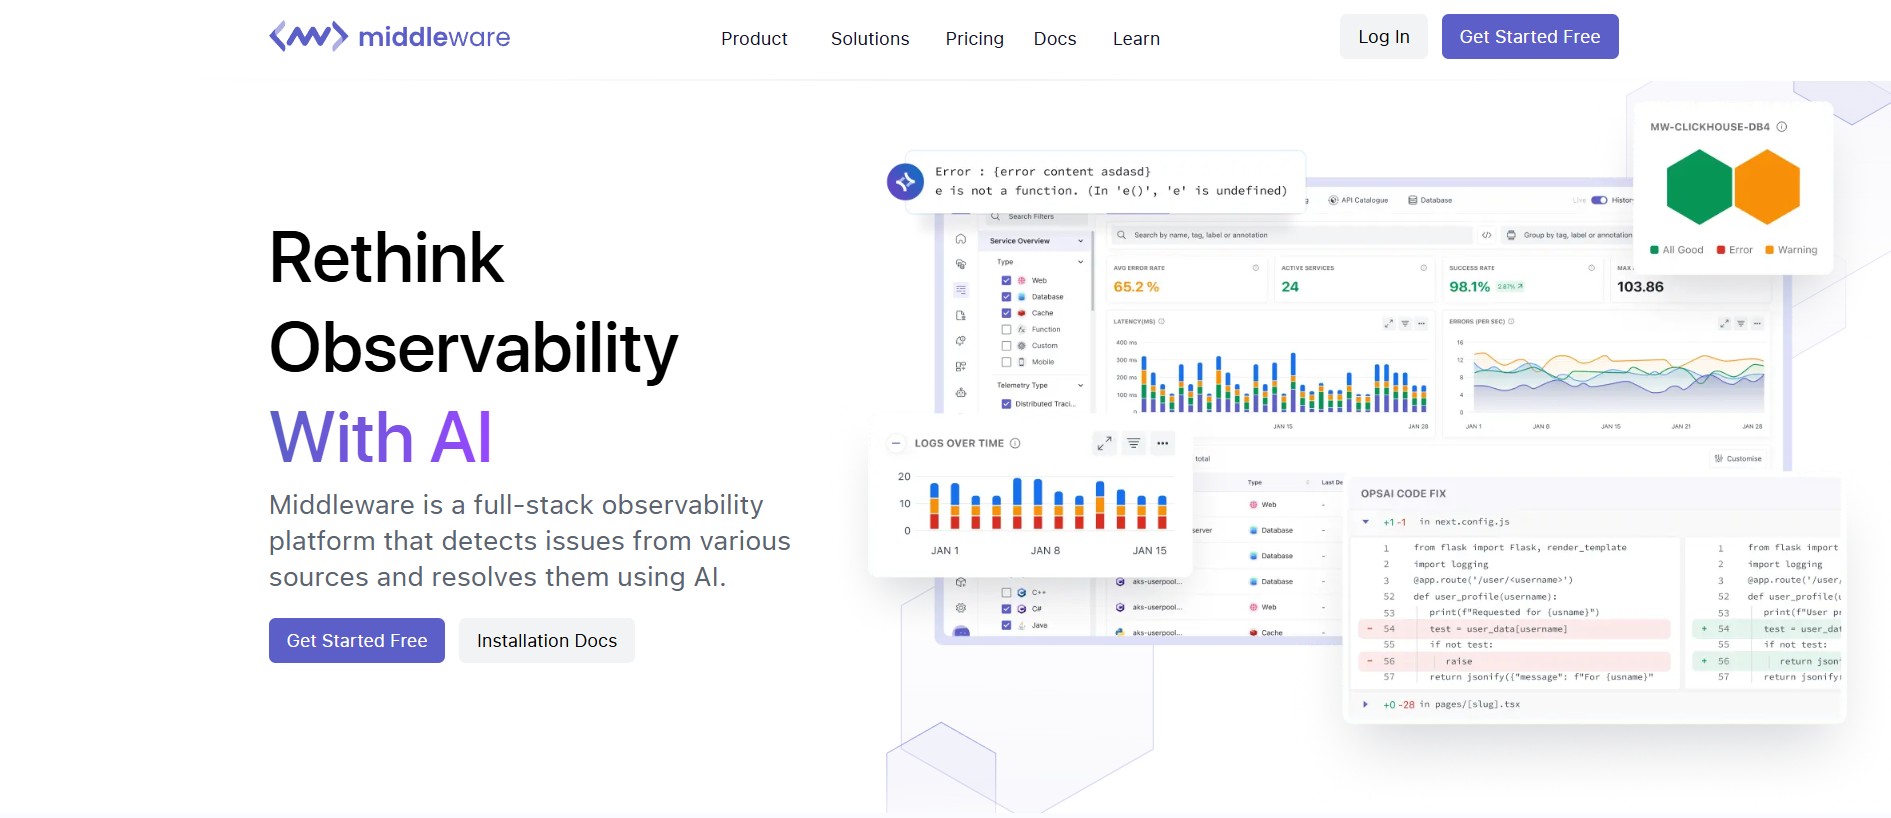The image size is (1891, 818).
Task: Uncheck the Web type checkbox
Action: click(1006, 280)
